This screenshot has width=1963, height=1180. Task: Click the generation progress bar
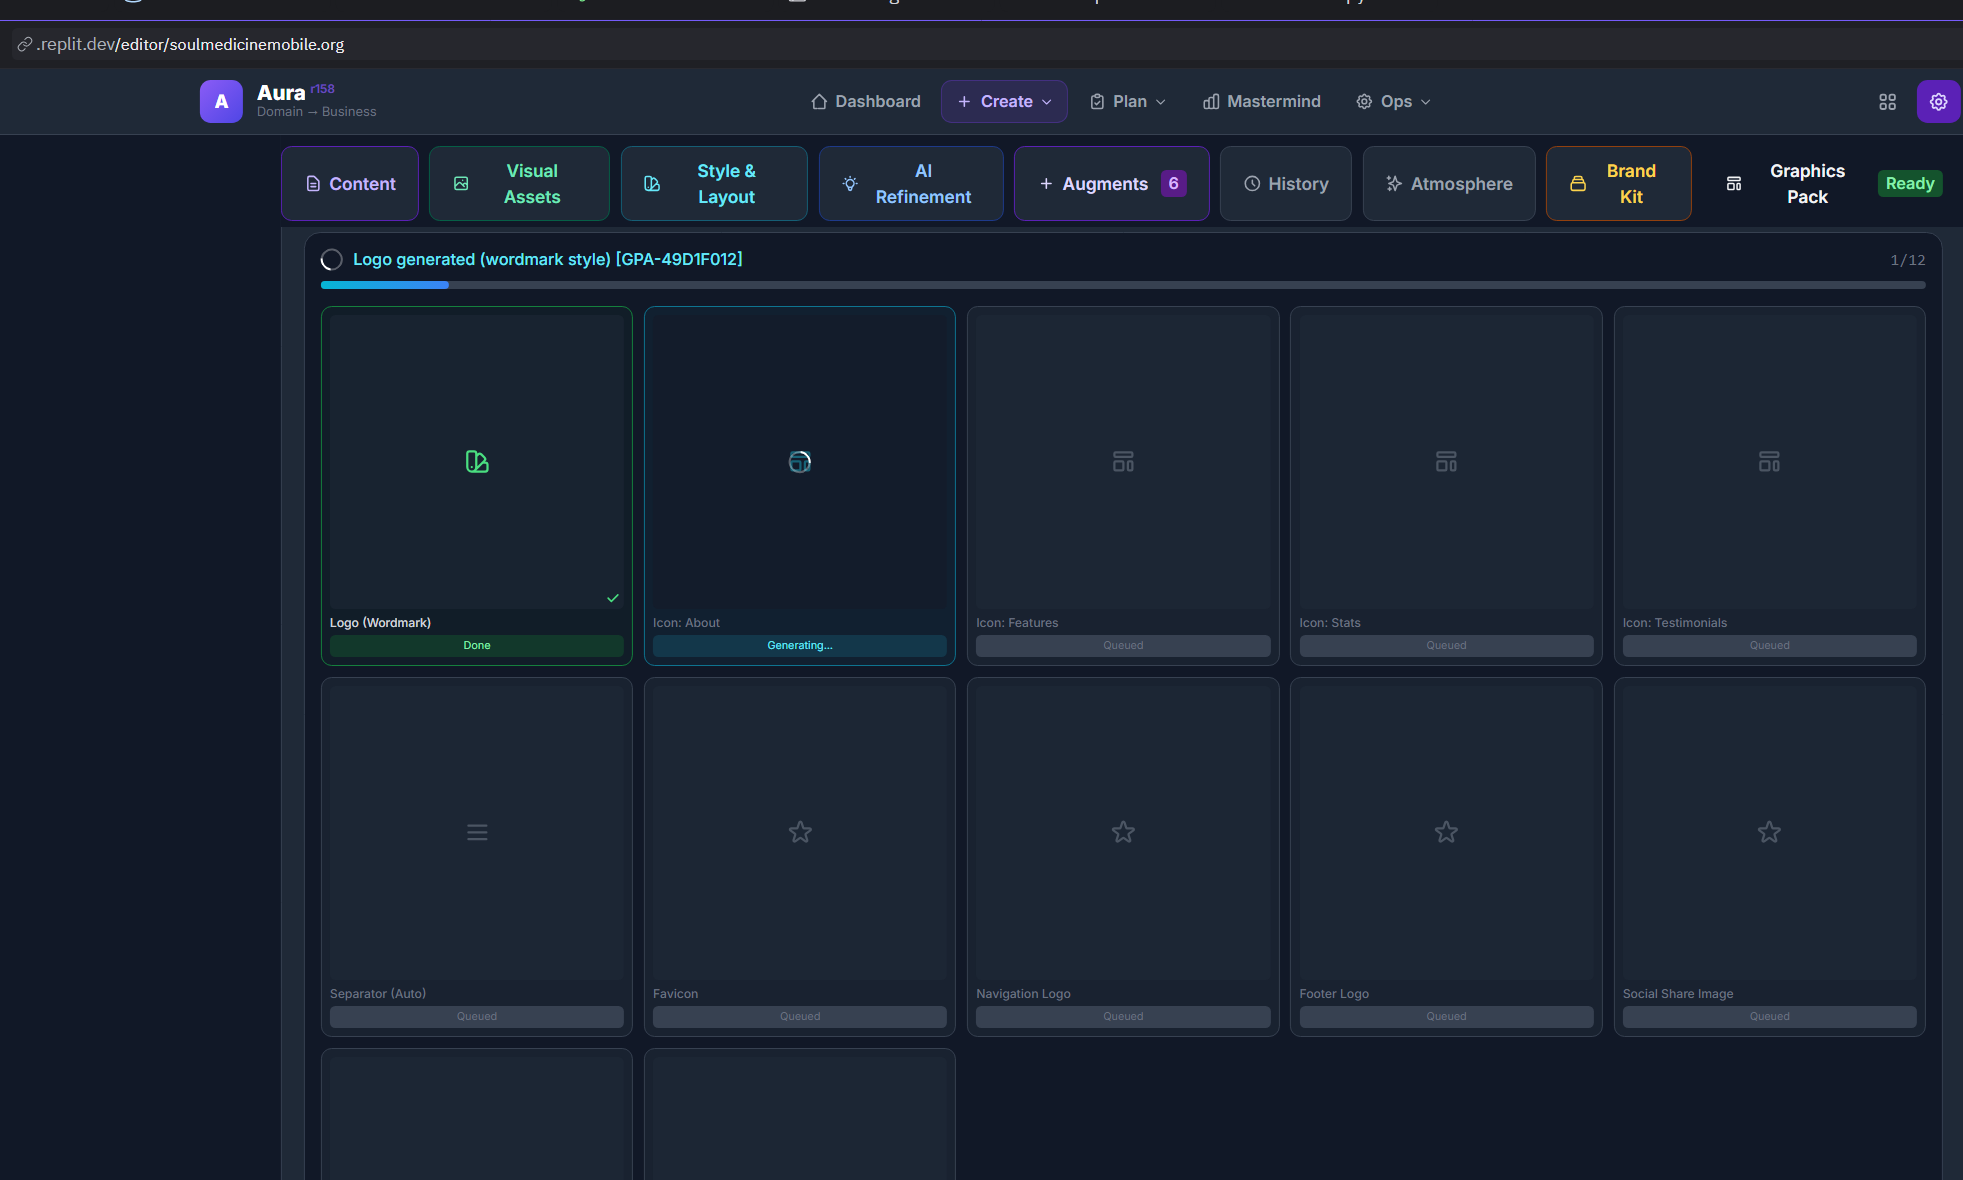coord(1122,285)
